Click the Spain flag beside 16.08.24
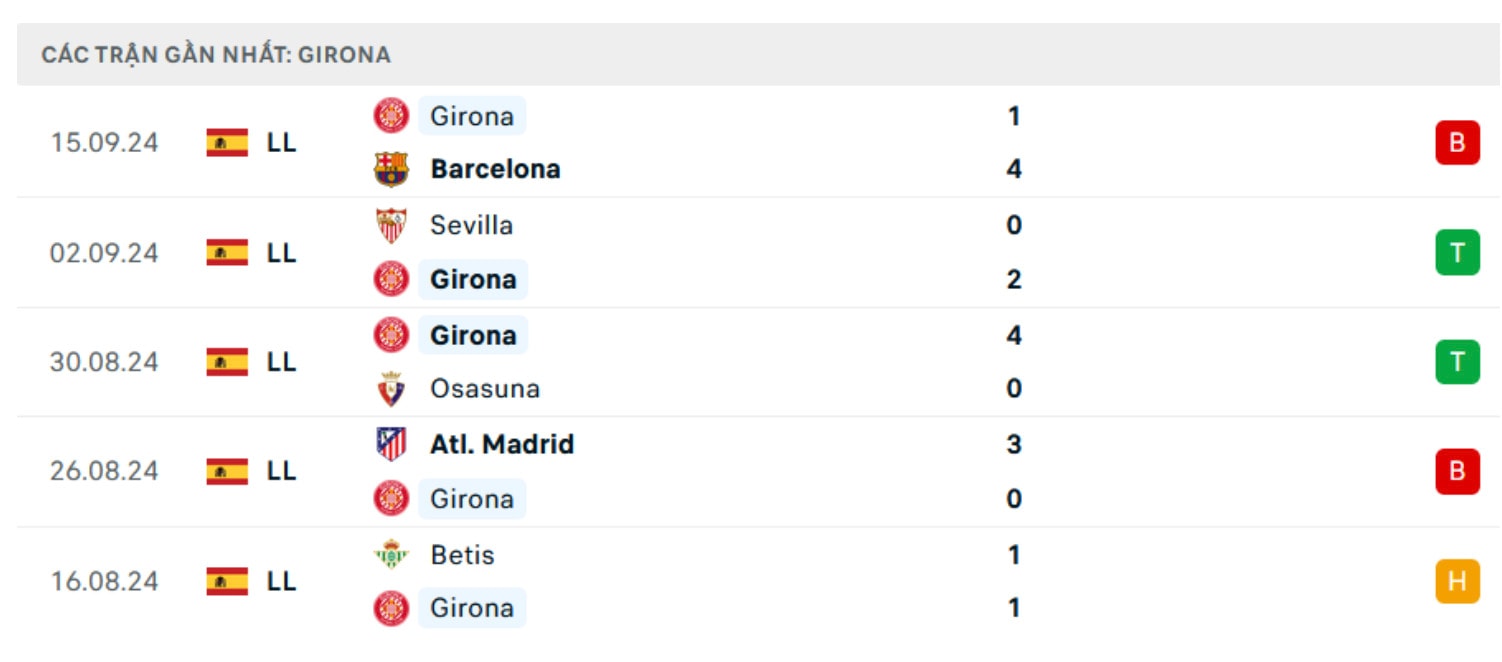Image resolution: width=1502 pixels, height=662 pixels. [x=227, y=581]
